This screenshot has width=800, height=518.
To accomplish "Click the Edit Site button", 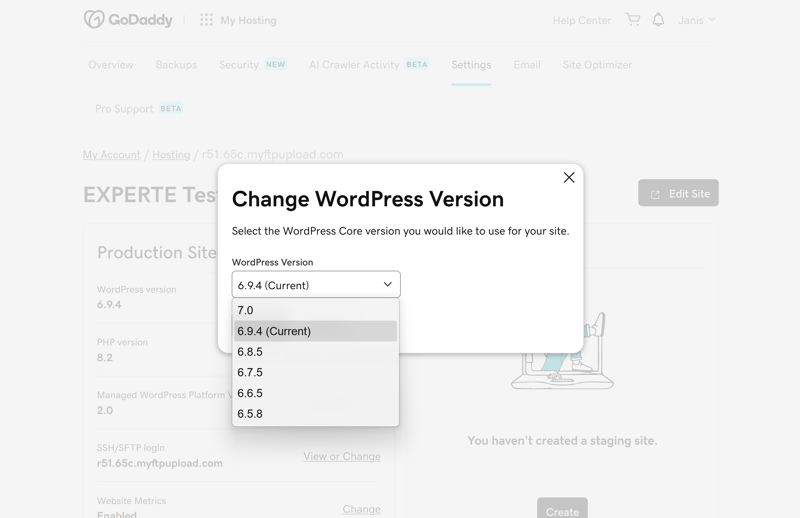I will pos(678,193).
